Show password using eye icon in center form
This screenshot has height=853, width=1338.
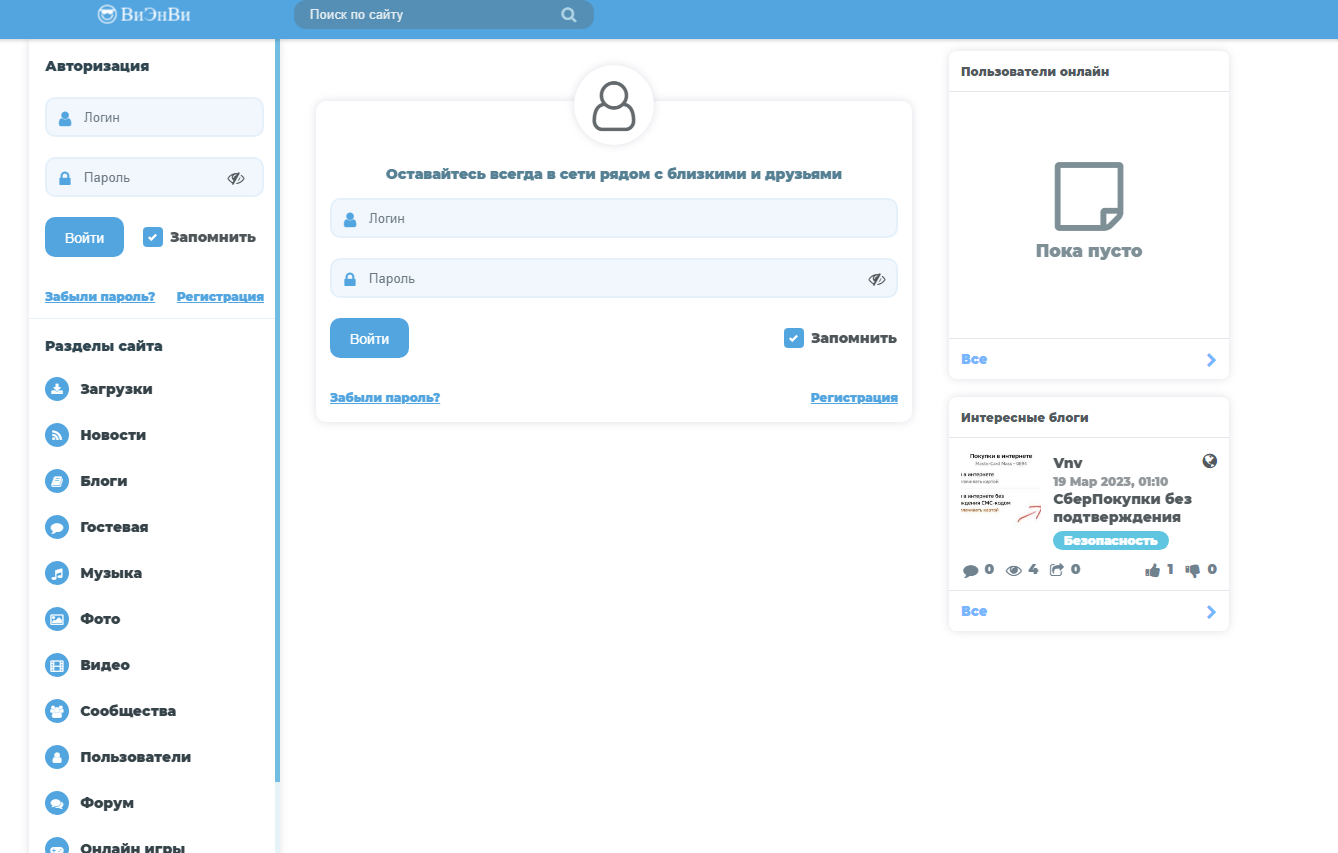click(x=877, y=279)
